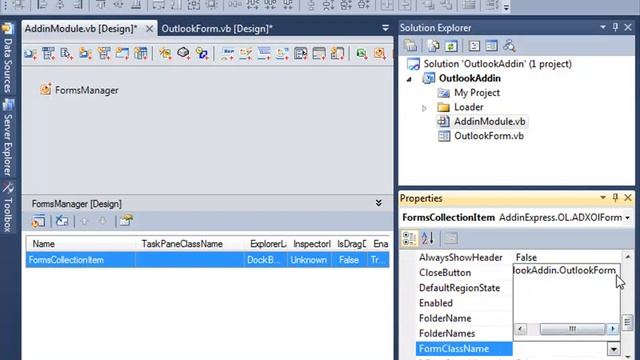
Task: Open Solution Explorer window position menu
Action: 603,27
